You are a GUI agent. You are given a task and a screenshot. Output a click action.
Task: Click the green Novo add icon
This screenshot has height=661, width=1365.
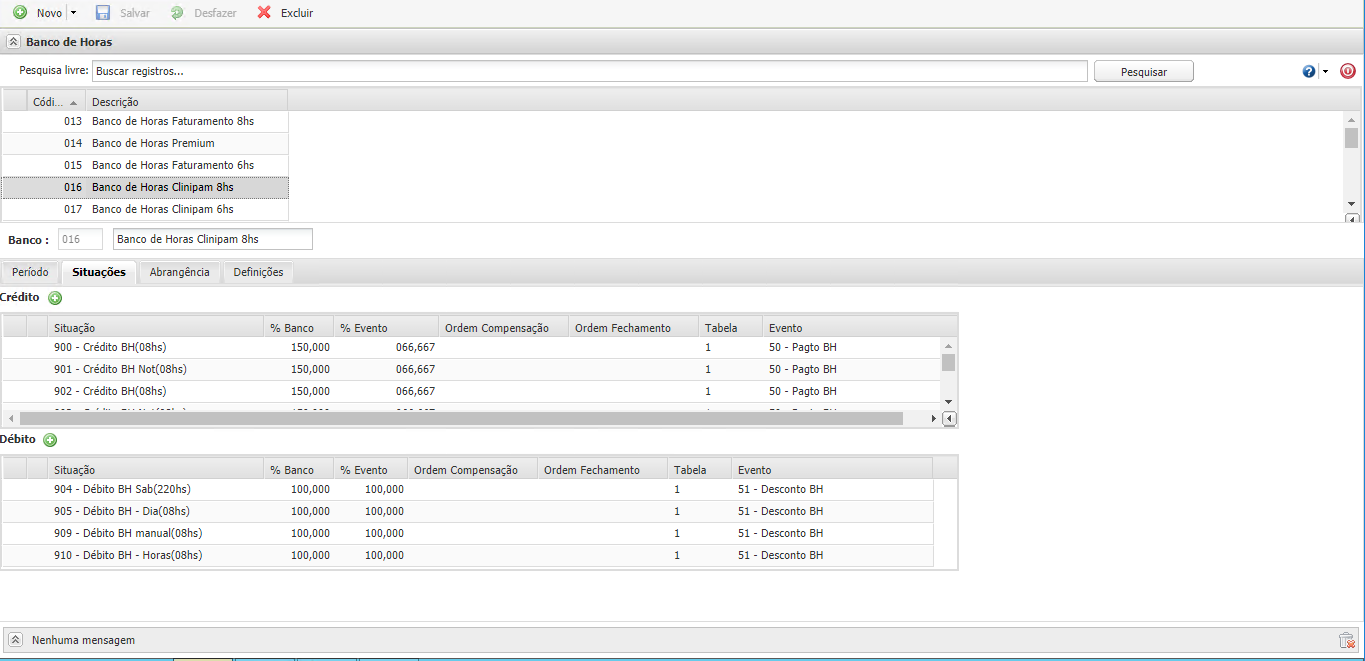(20, 13)
